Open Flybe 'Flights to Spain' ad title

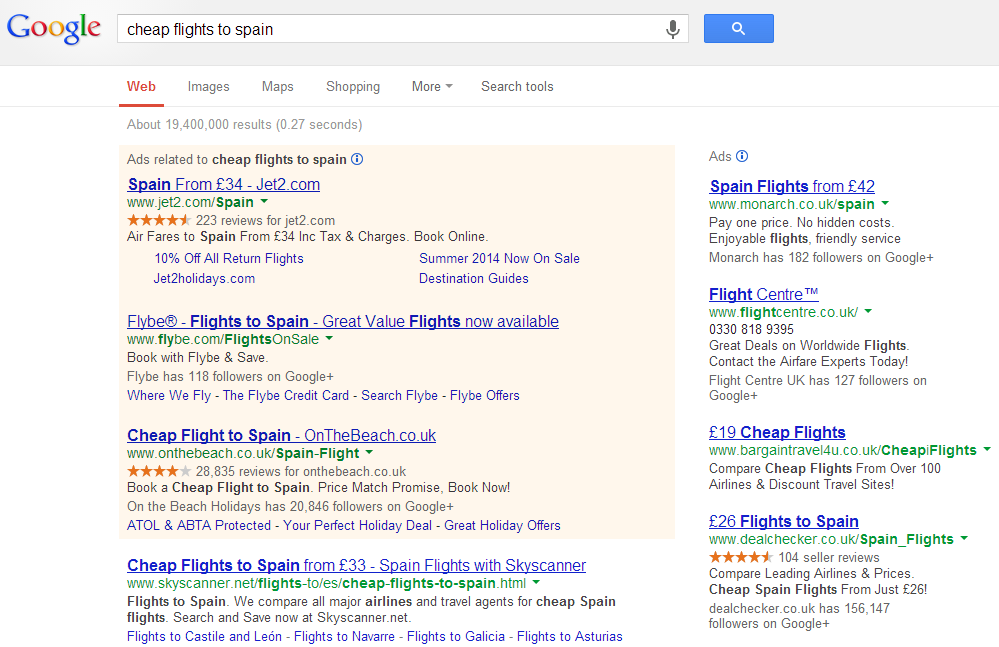[343, 322]
